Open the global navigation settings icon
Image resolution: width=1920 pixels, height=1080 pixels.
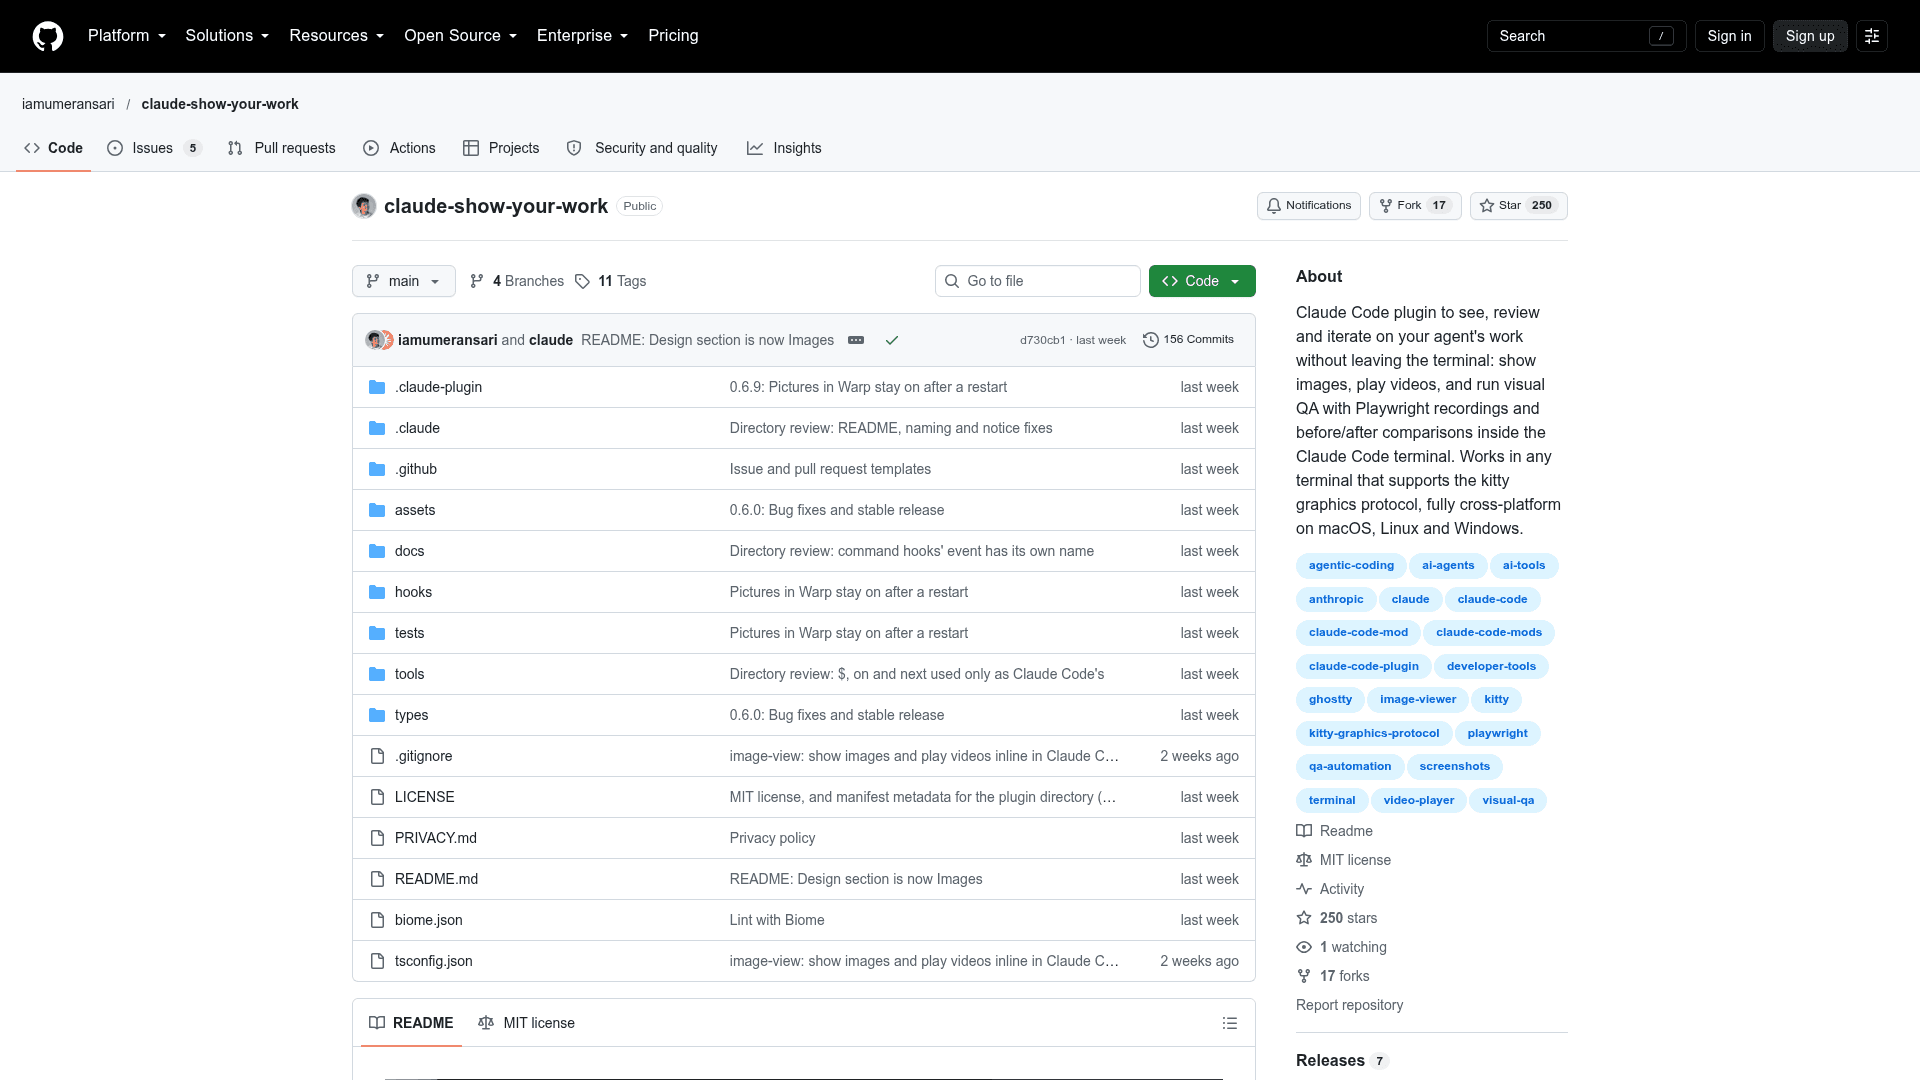point(1872,36)
